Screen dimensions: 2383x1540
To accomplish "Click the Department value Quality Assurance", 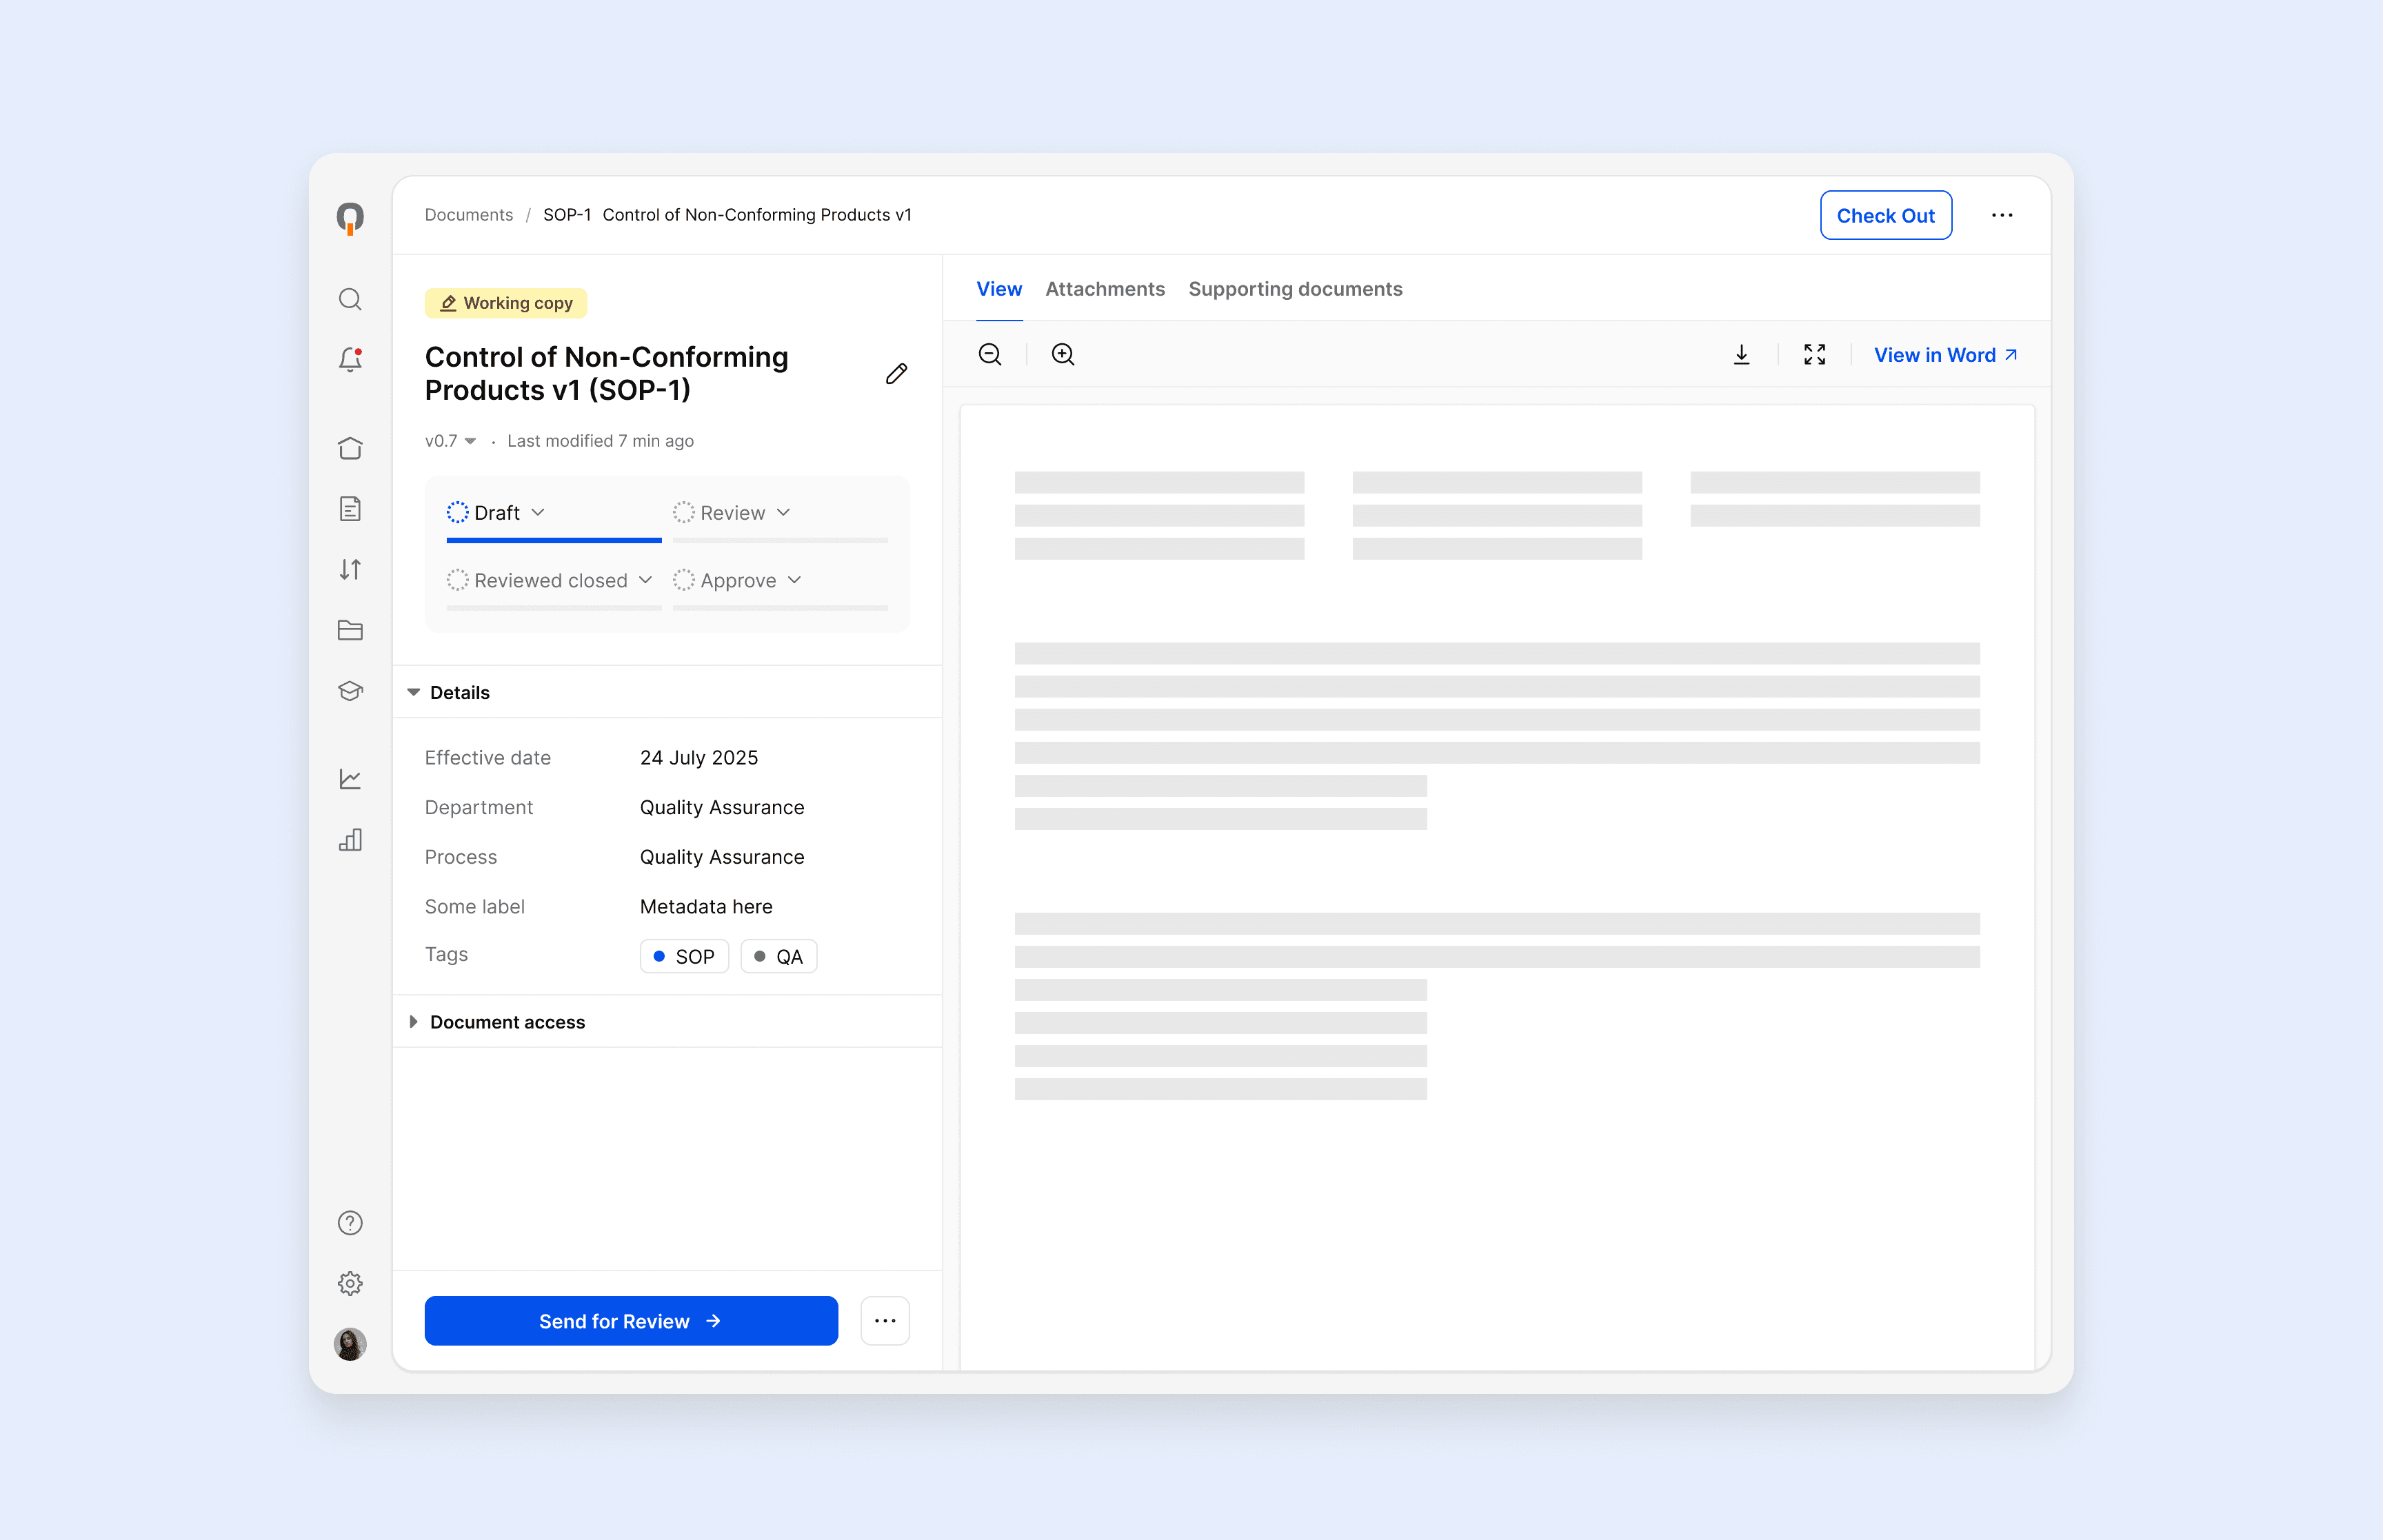I will [722, 808].
